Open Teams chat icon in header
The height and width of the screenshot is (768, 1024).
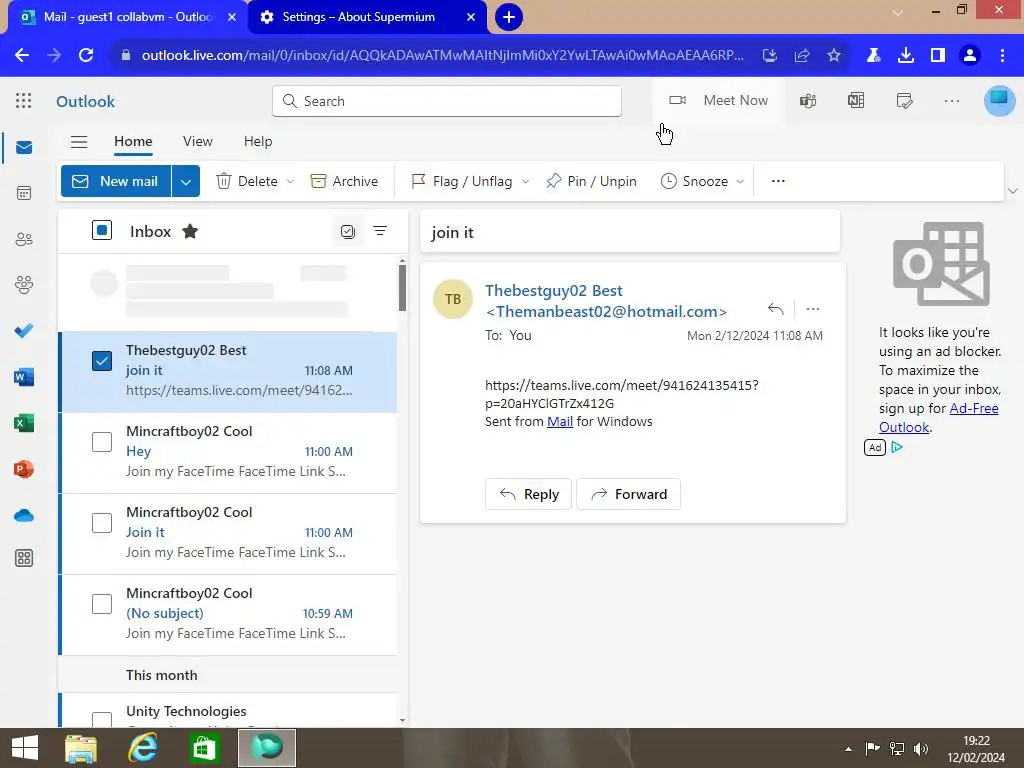coord(808,101)
